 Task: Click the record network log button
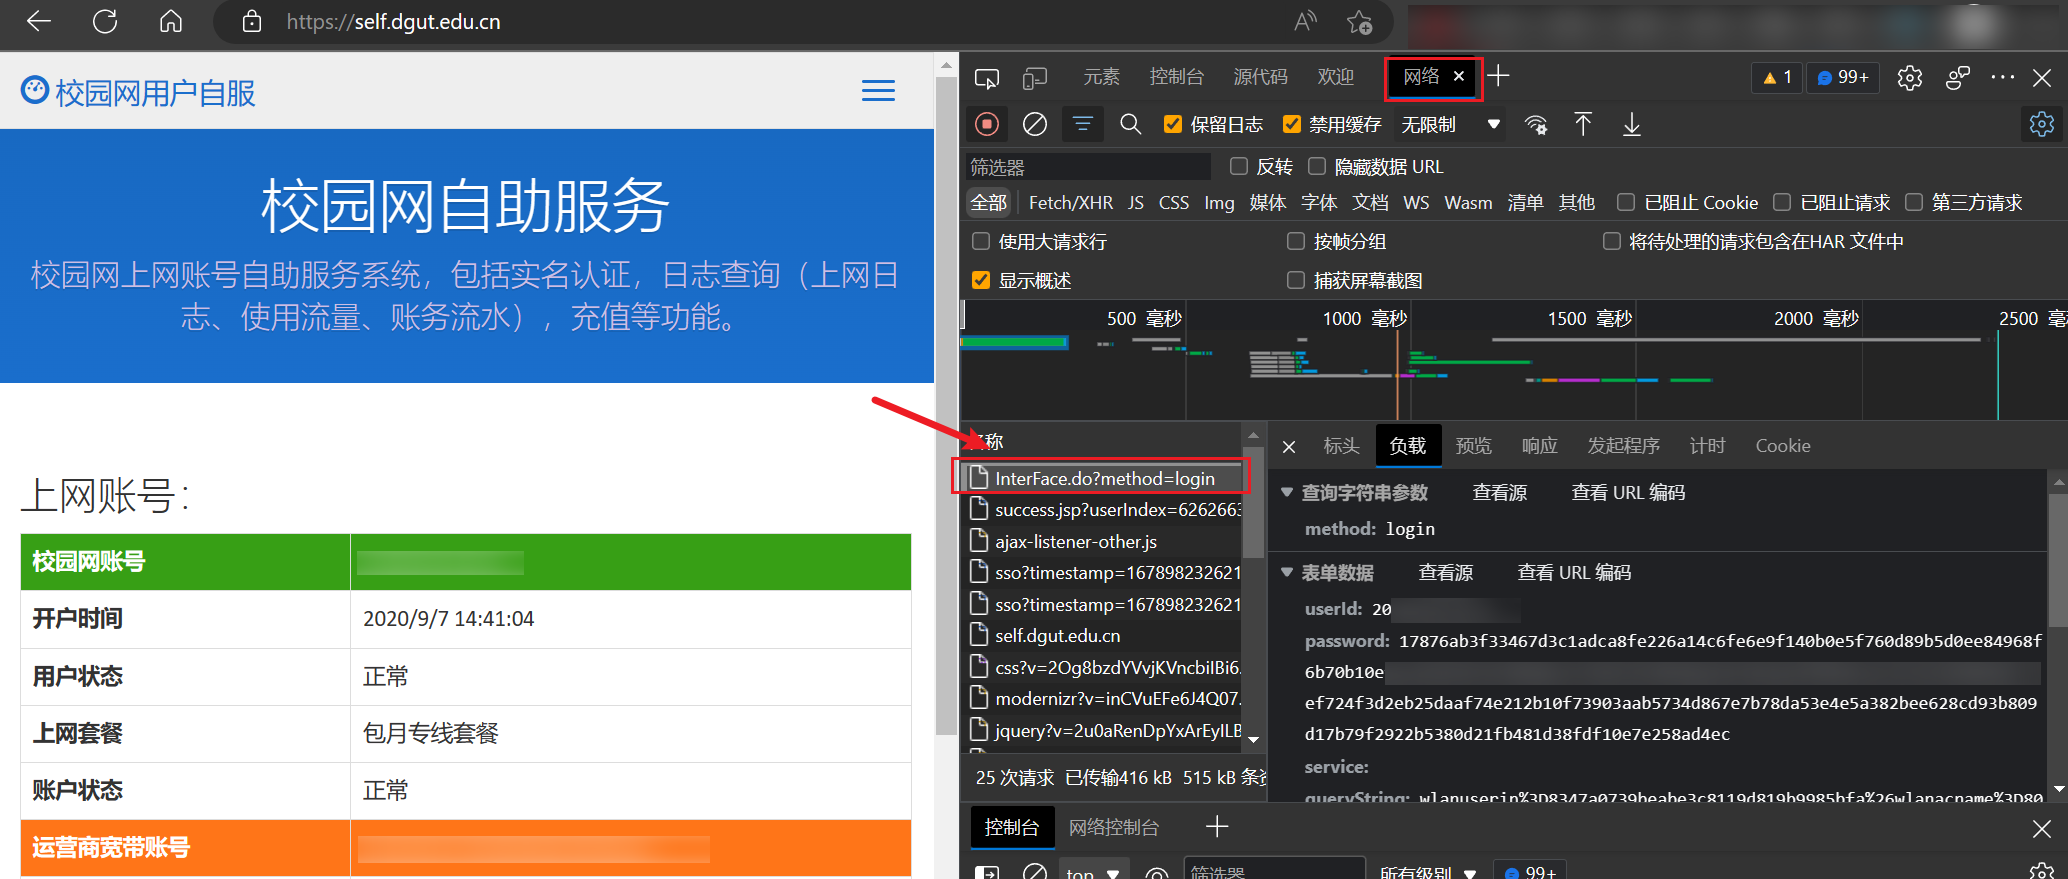coord(987,124)
